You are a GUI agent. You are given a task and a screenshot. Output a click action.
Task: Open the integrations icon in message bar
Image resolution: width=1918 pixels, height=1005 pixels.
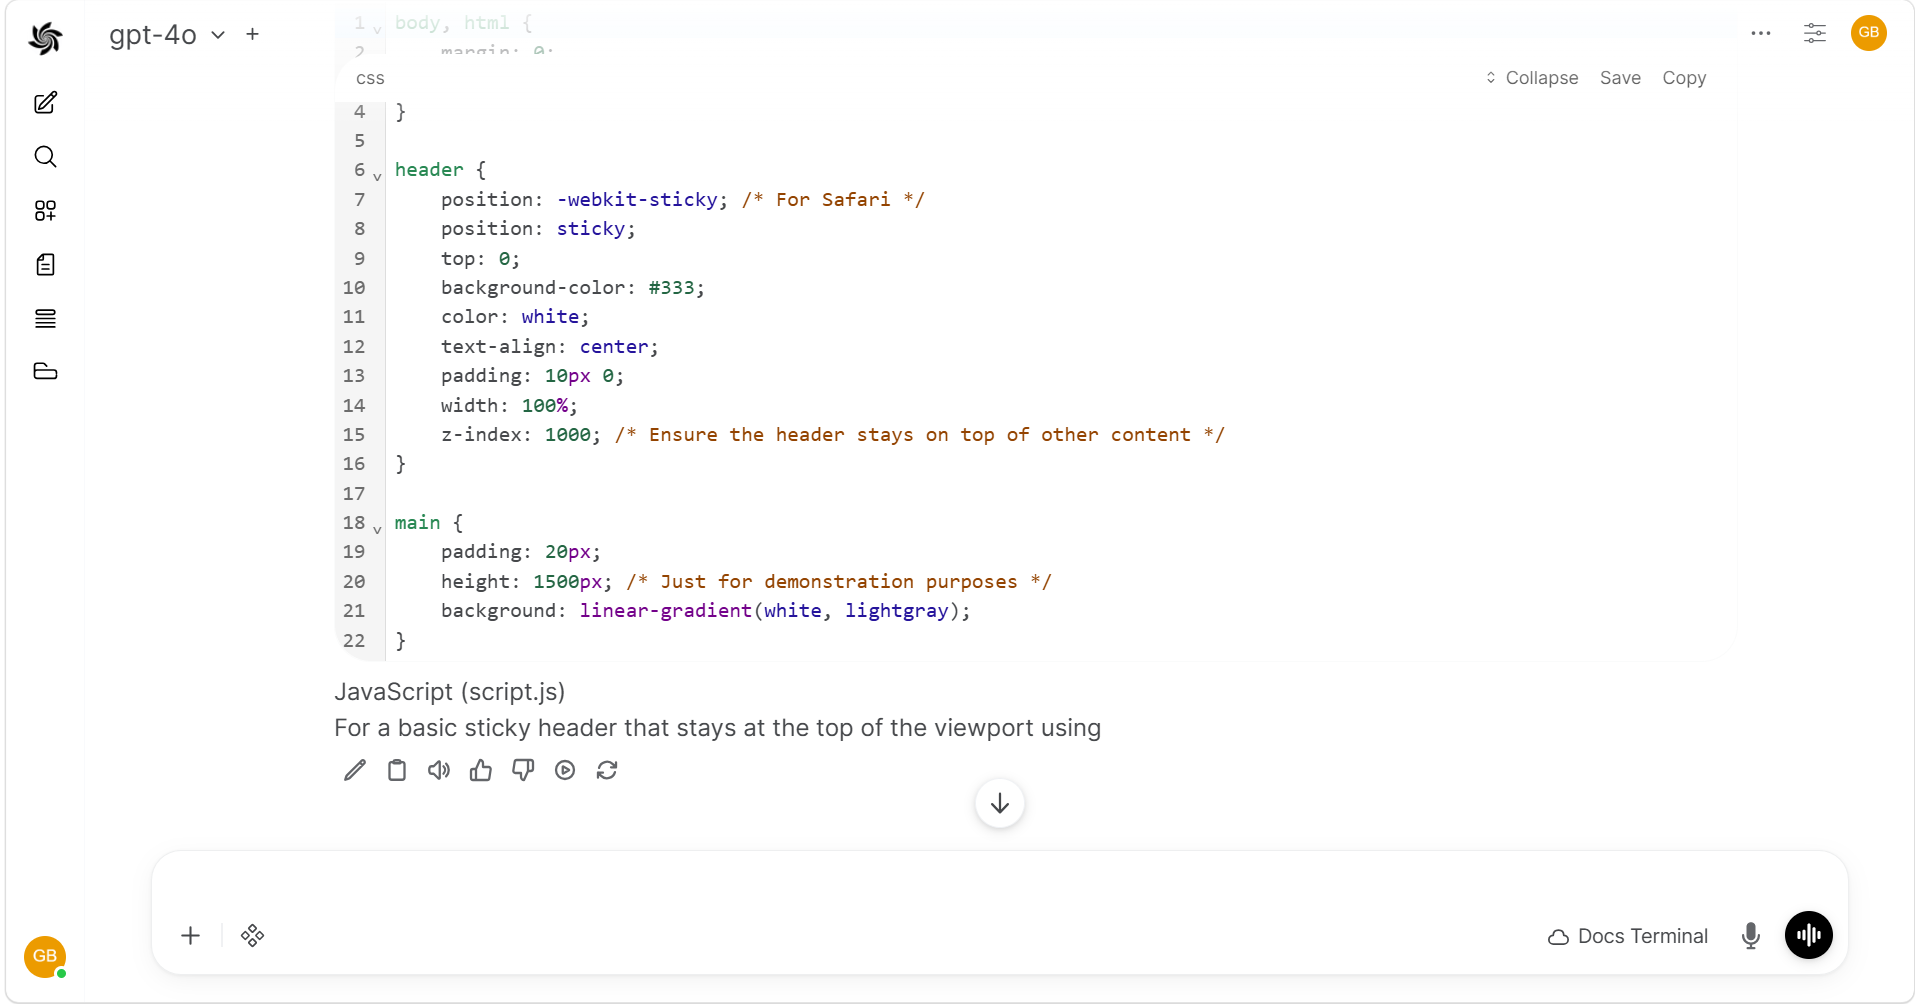253,936
